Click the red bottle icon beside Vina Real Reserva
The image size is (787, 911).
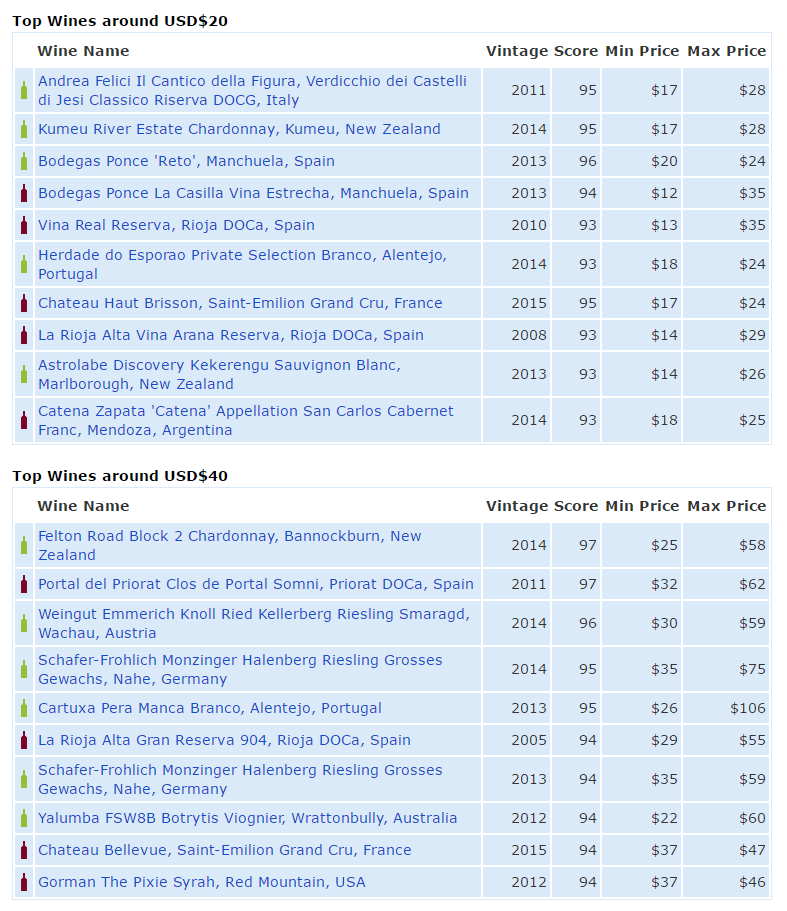pos(24,225)
